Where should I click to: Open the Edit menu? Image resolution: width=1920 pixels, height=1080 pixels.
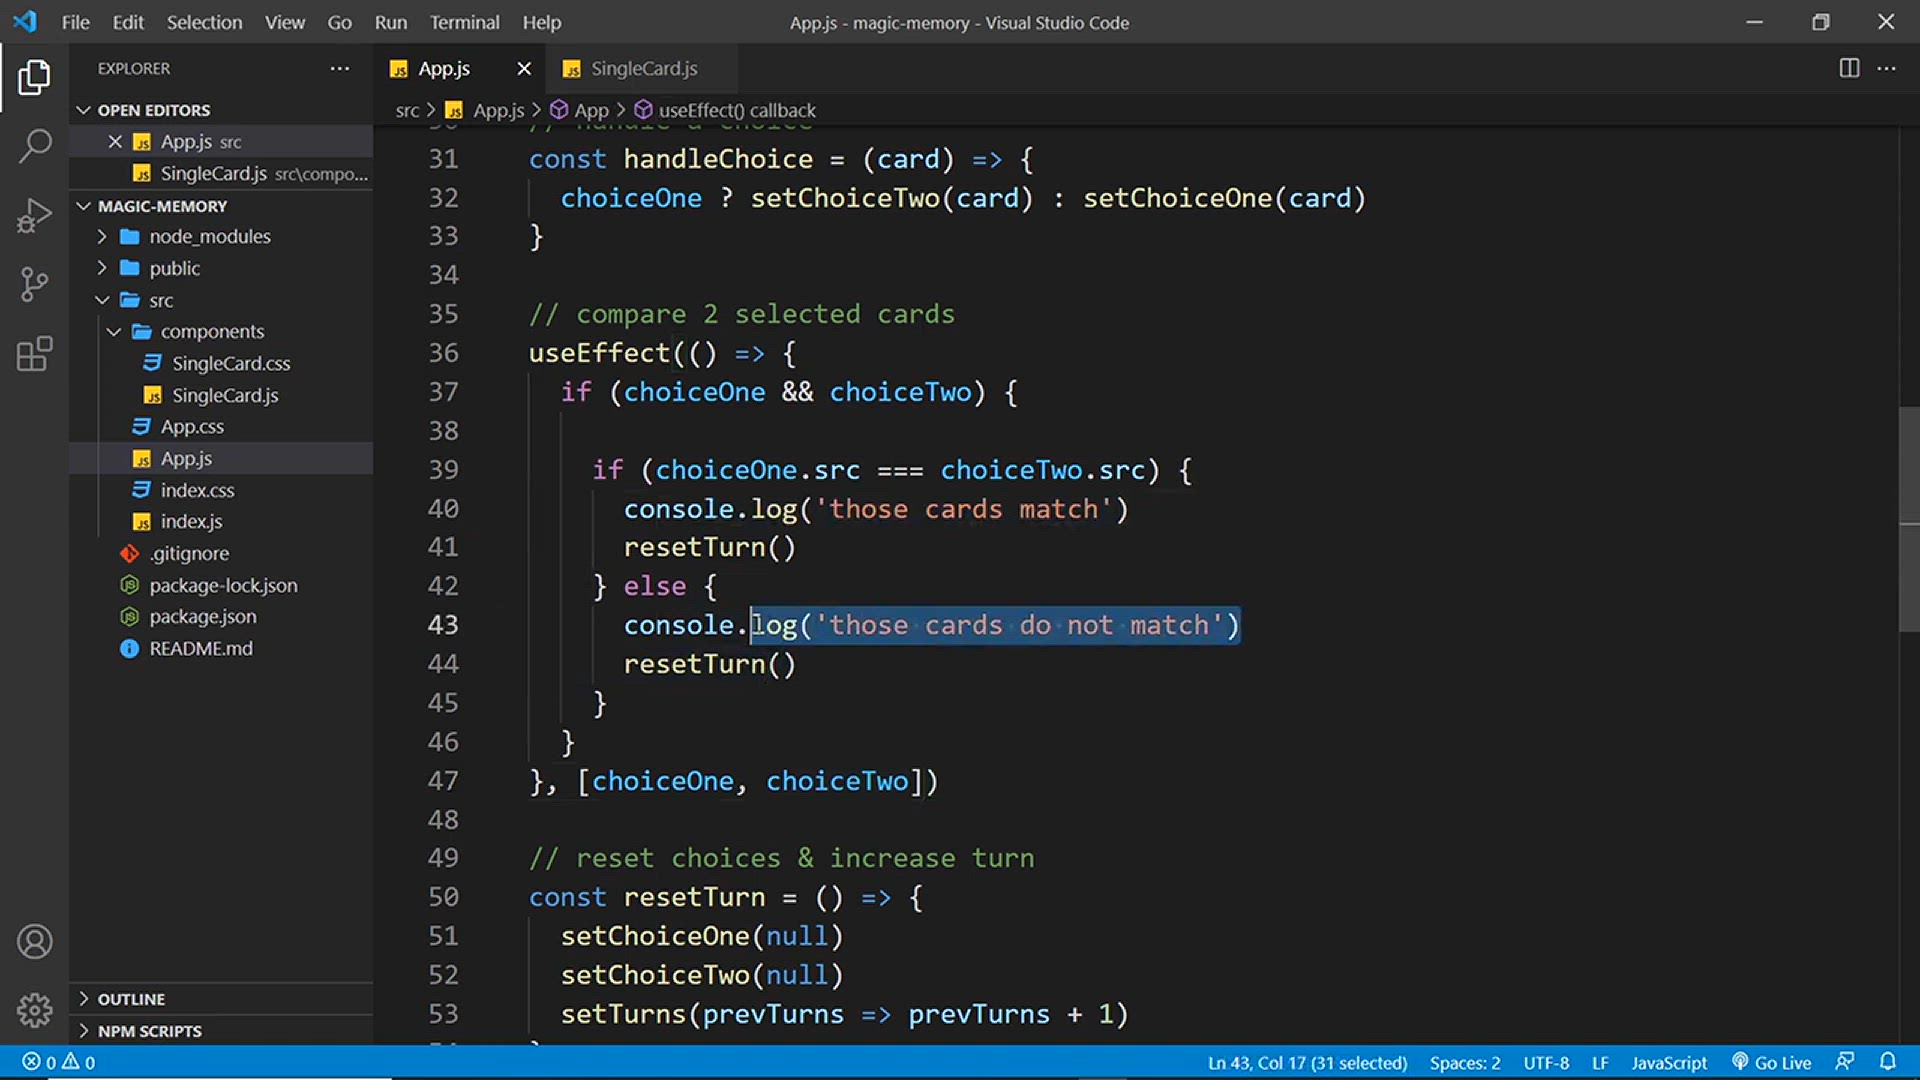point(128,22)
